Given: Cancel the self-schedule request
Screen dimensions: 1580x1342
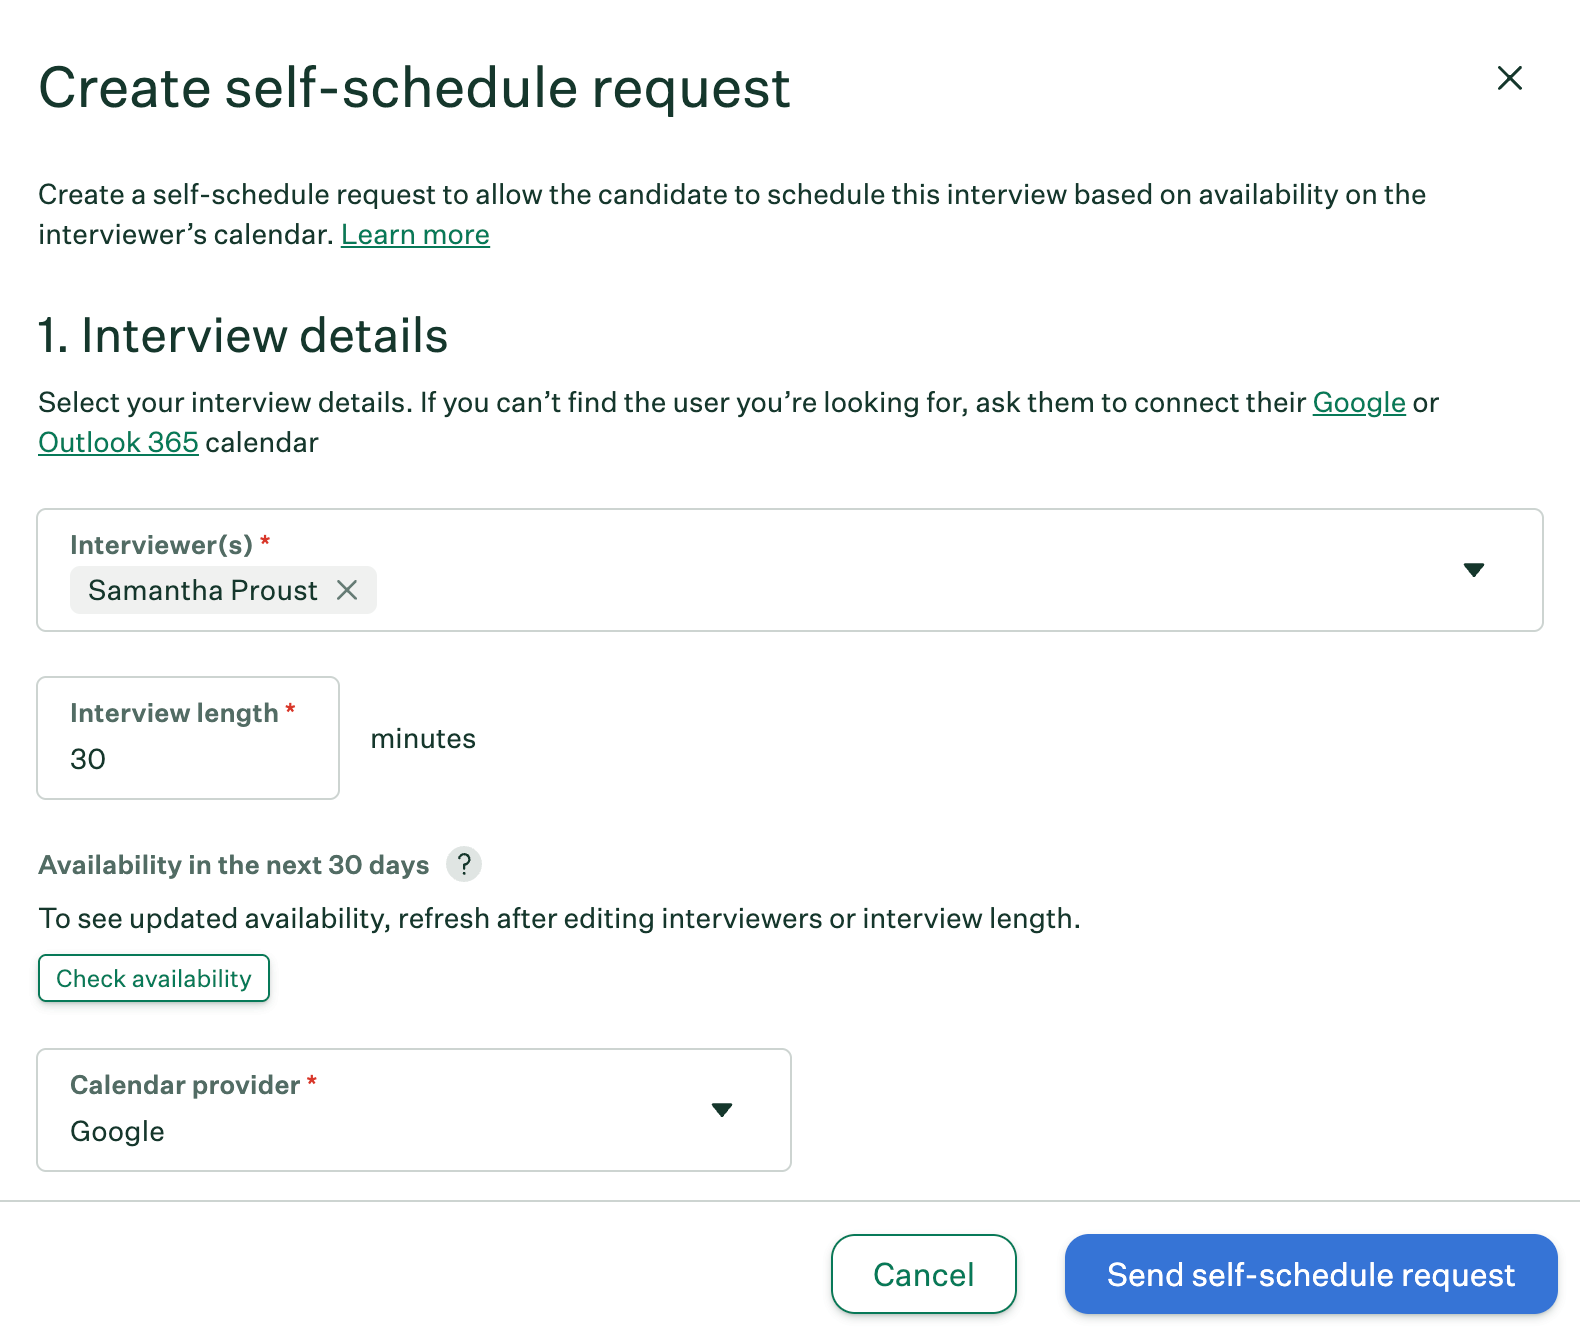Looking at the screenshot, I should (923, 1275).
